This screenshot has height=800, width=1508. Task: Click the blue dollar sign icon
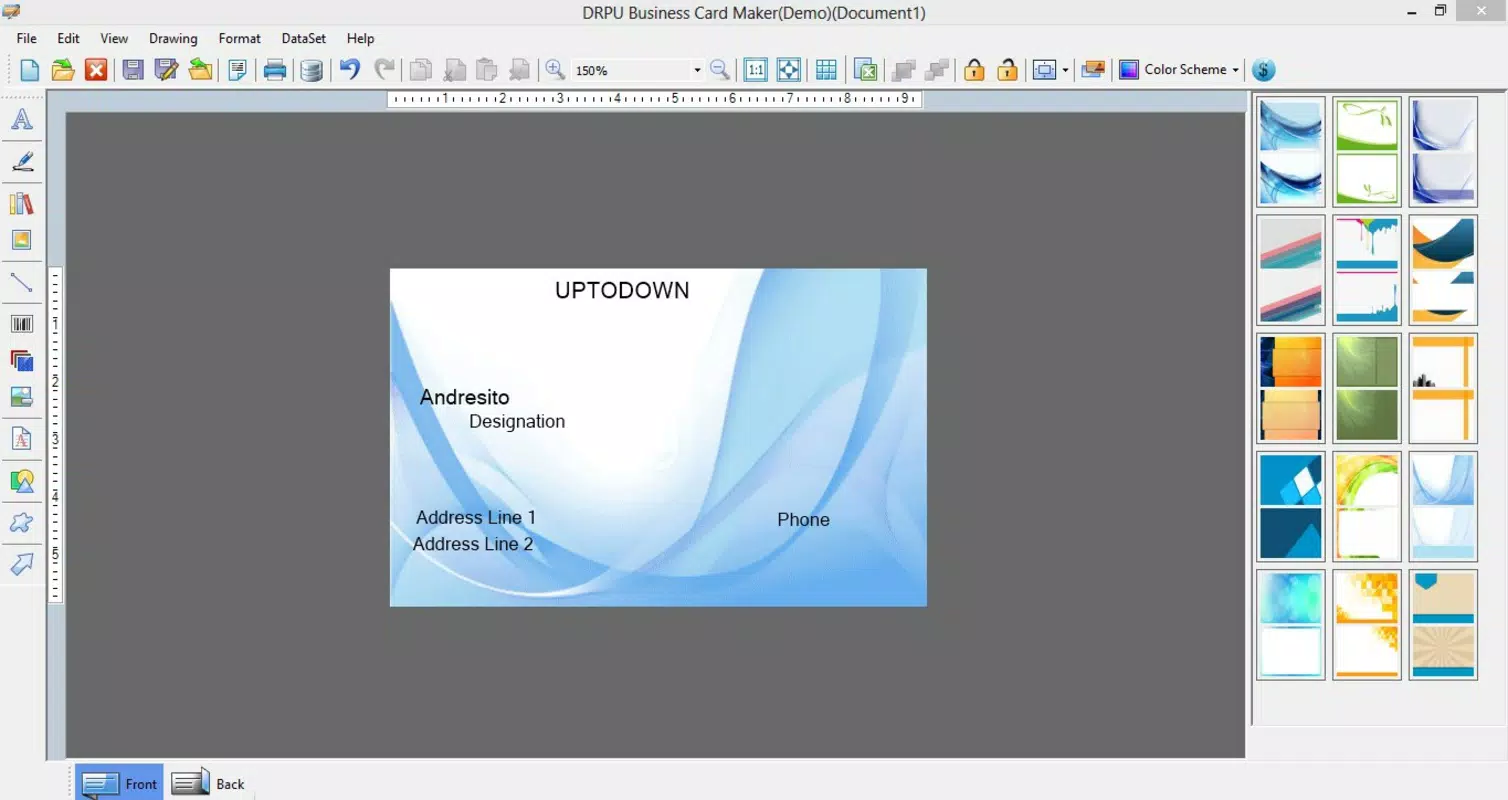[x=1264, y=70]
